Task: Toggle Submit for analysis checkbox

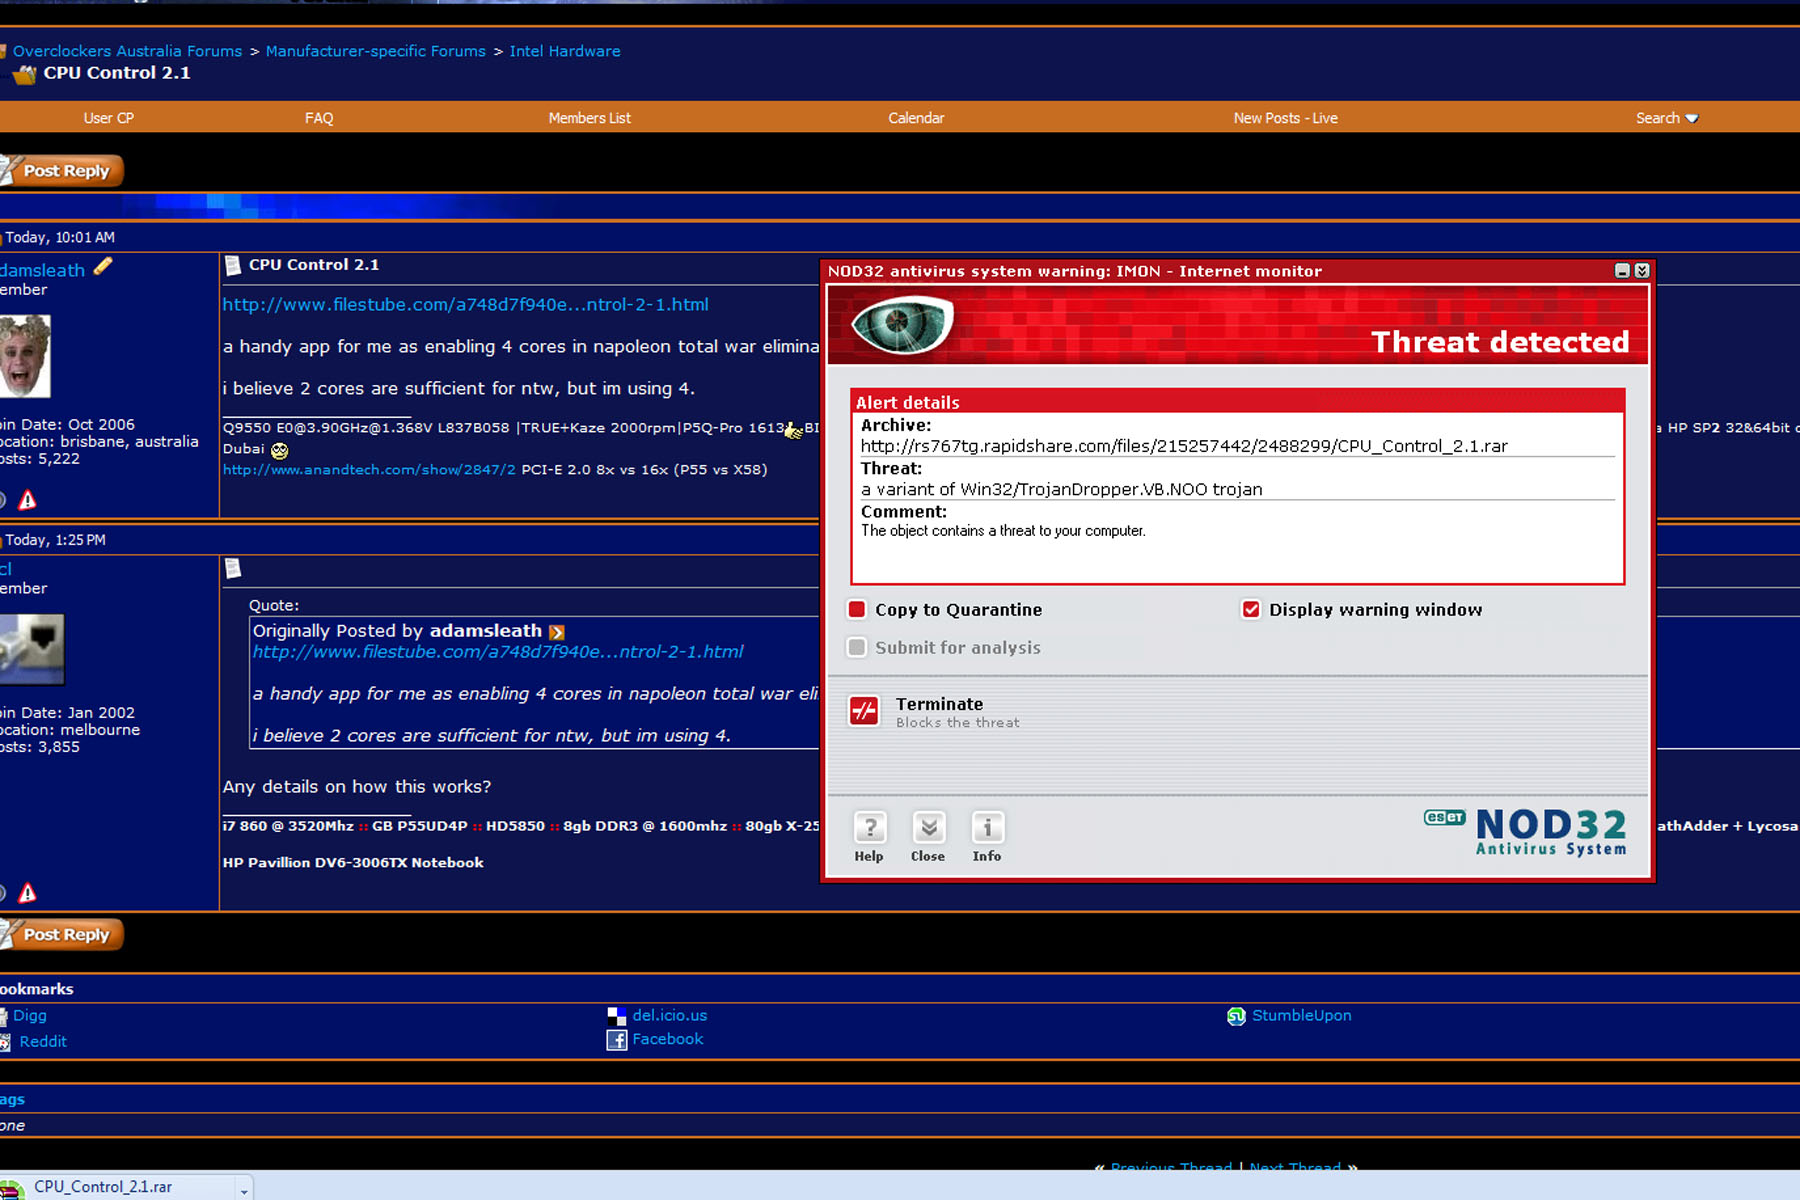Action: click(x=857, y=647)
